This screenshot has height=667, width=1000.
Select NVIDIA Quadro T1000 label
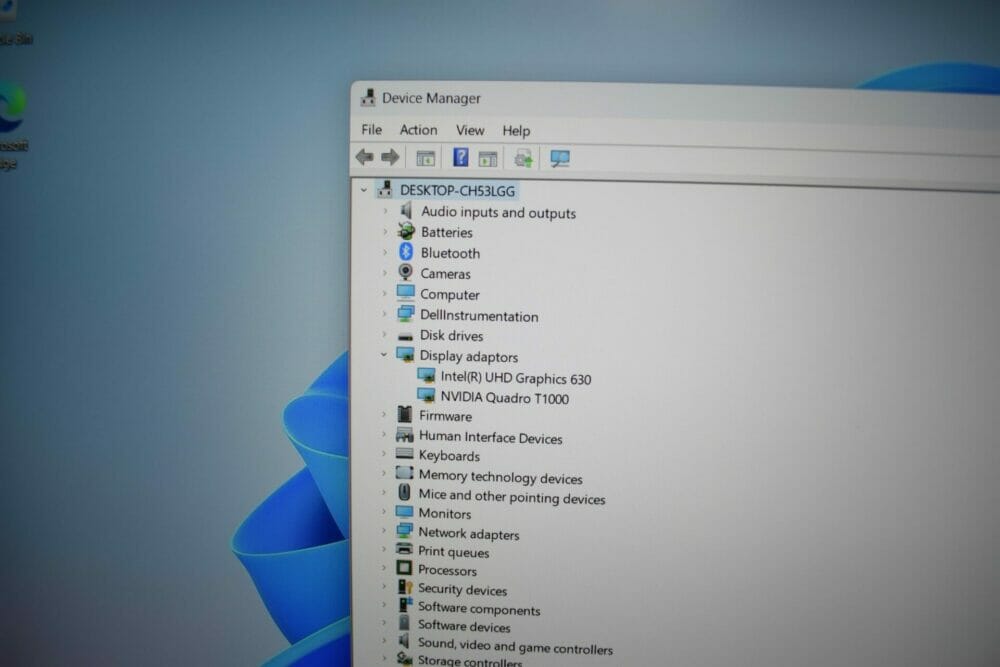click(x=504, y=398)
